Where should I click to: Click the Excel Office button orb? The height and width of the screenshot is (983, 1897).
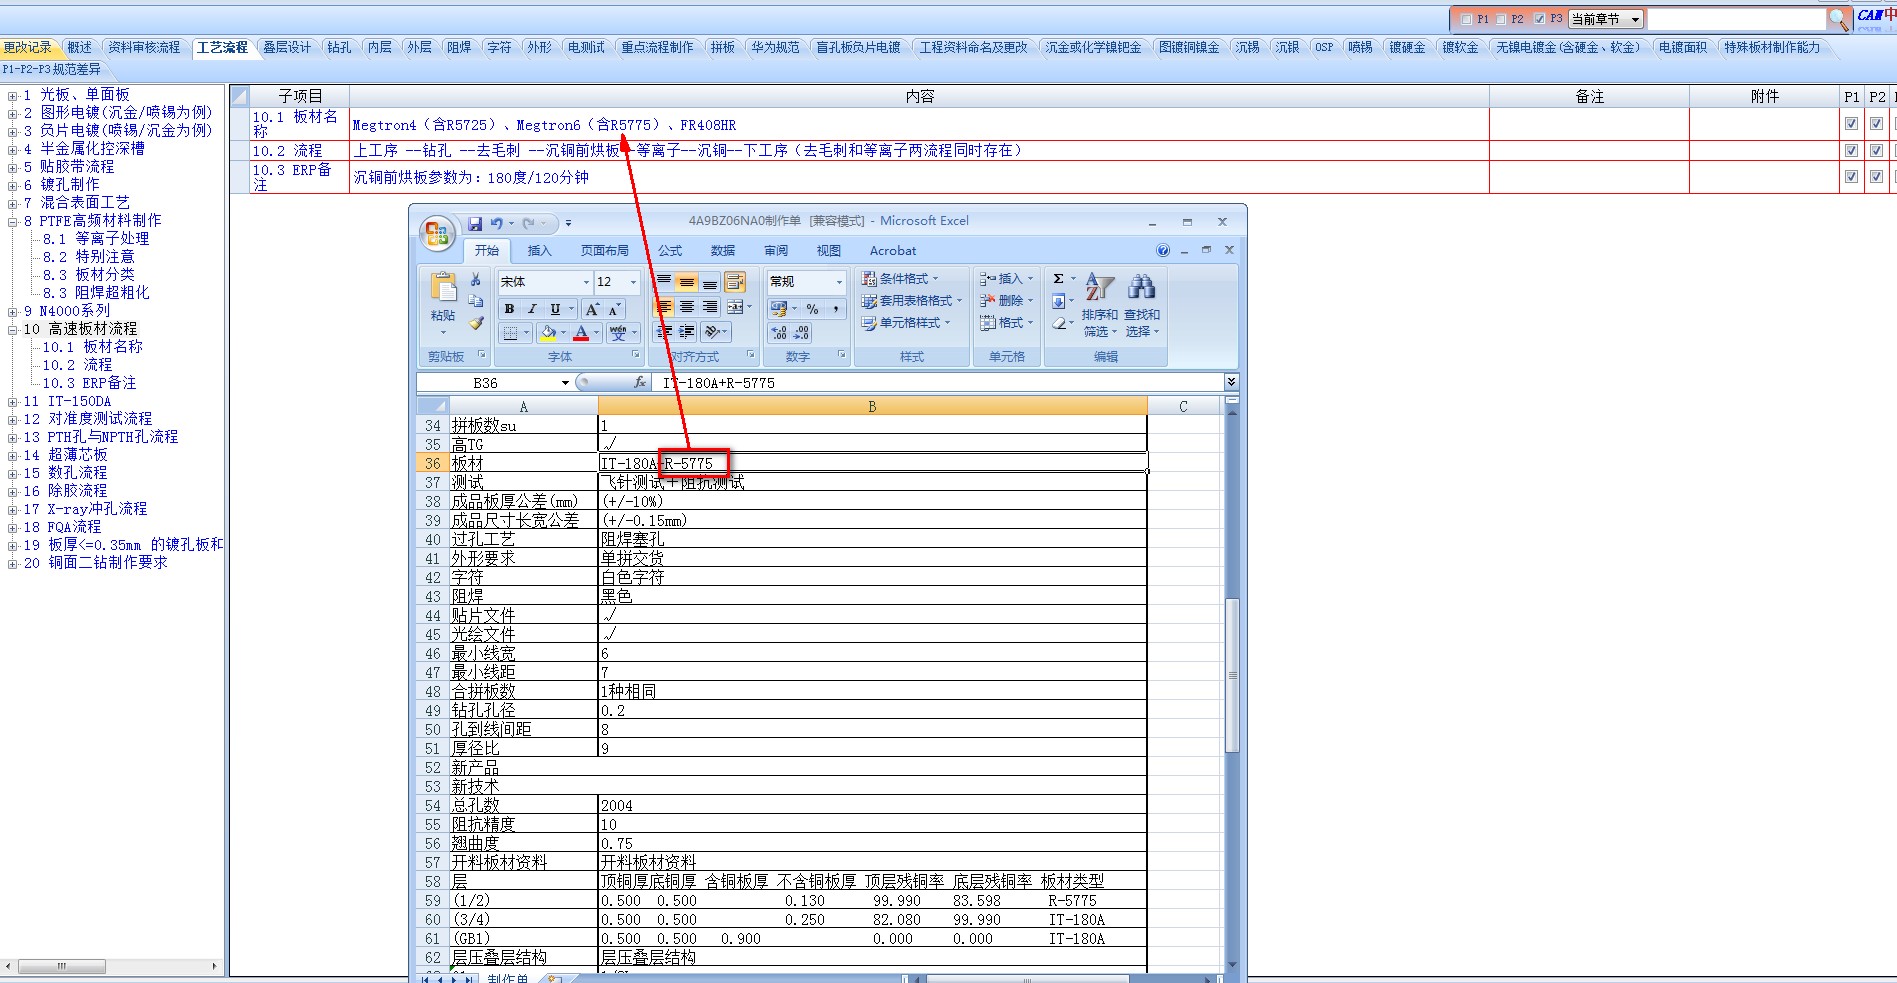pos(436,233)
